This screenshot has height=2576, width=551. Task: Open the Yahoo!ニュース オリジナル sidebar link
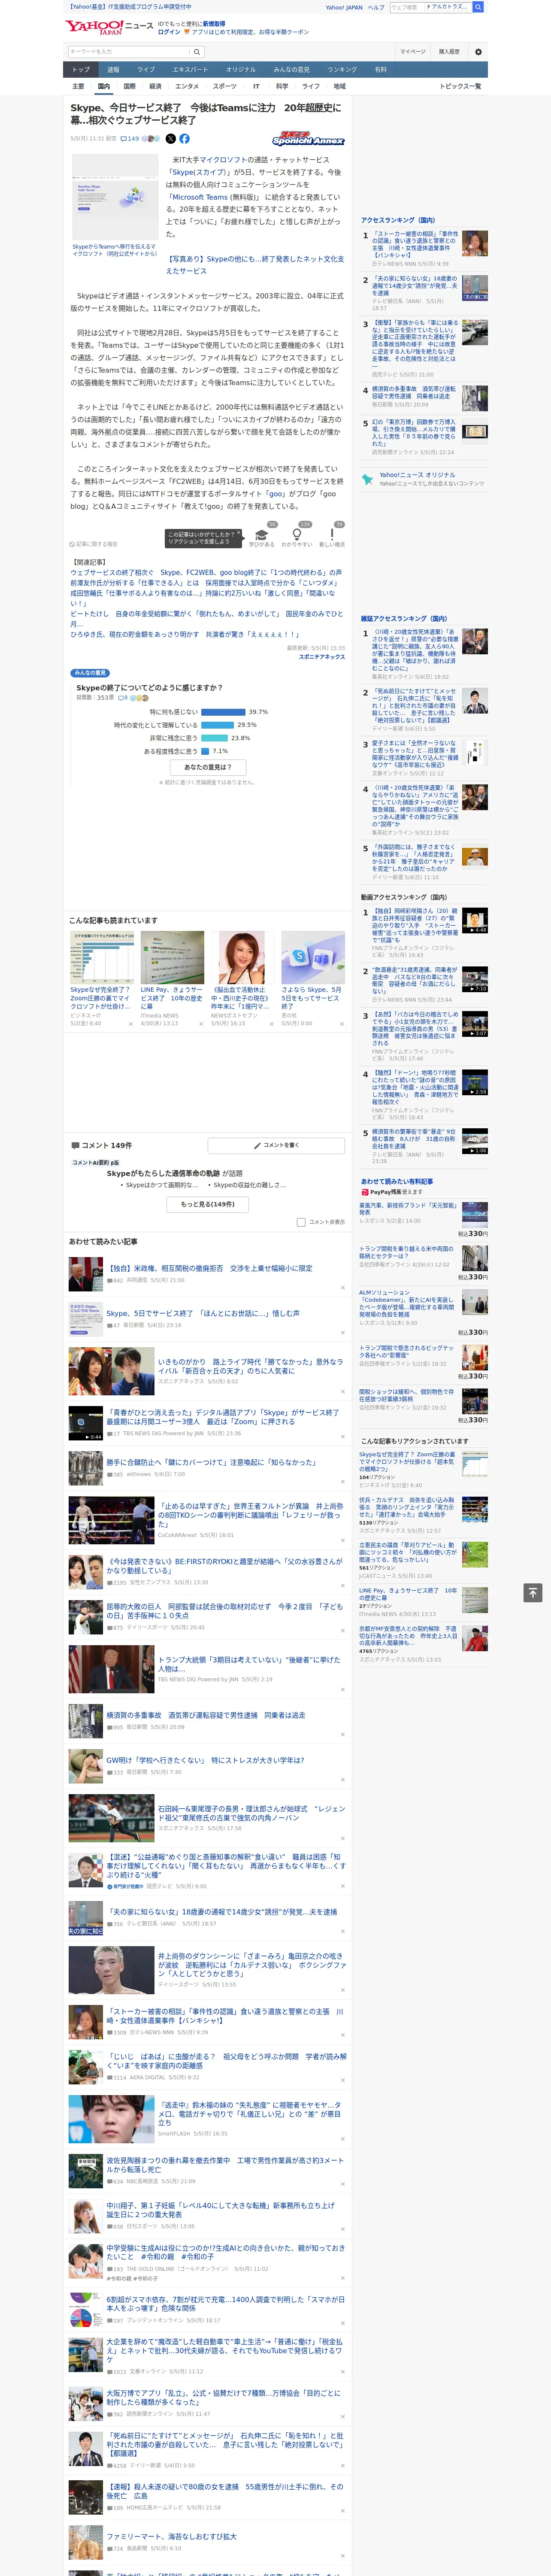click(417, 475)
